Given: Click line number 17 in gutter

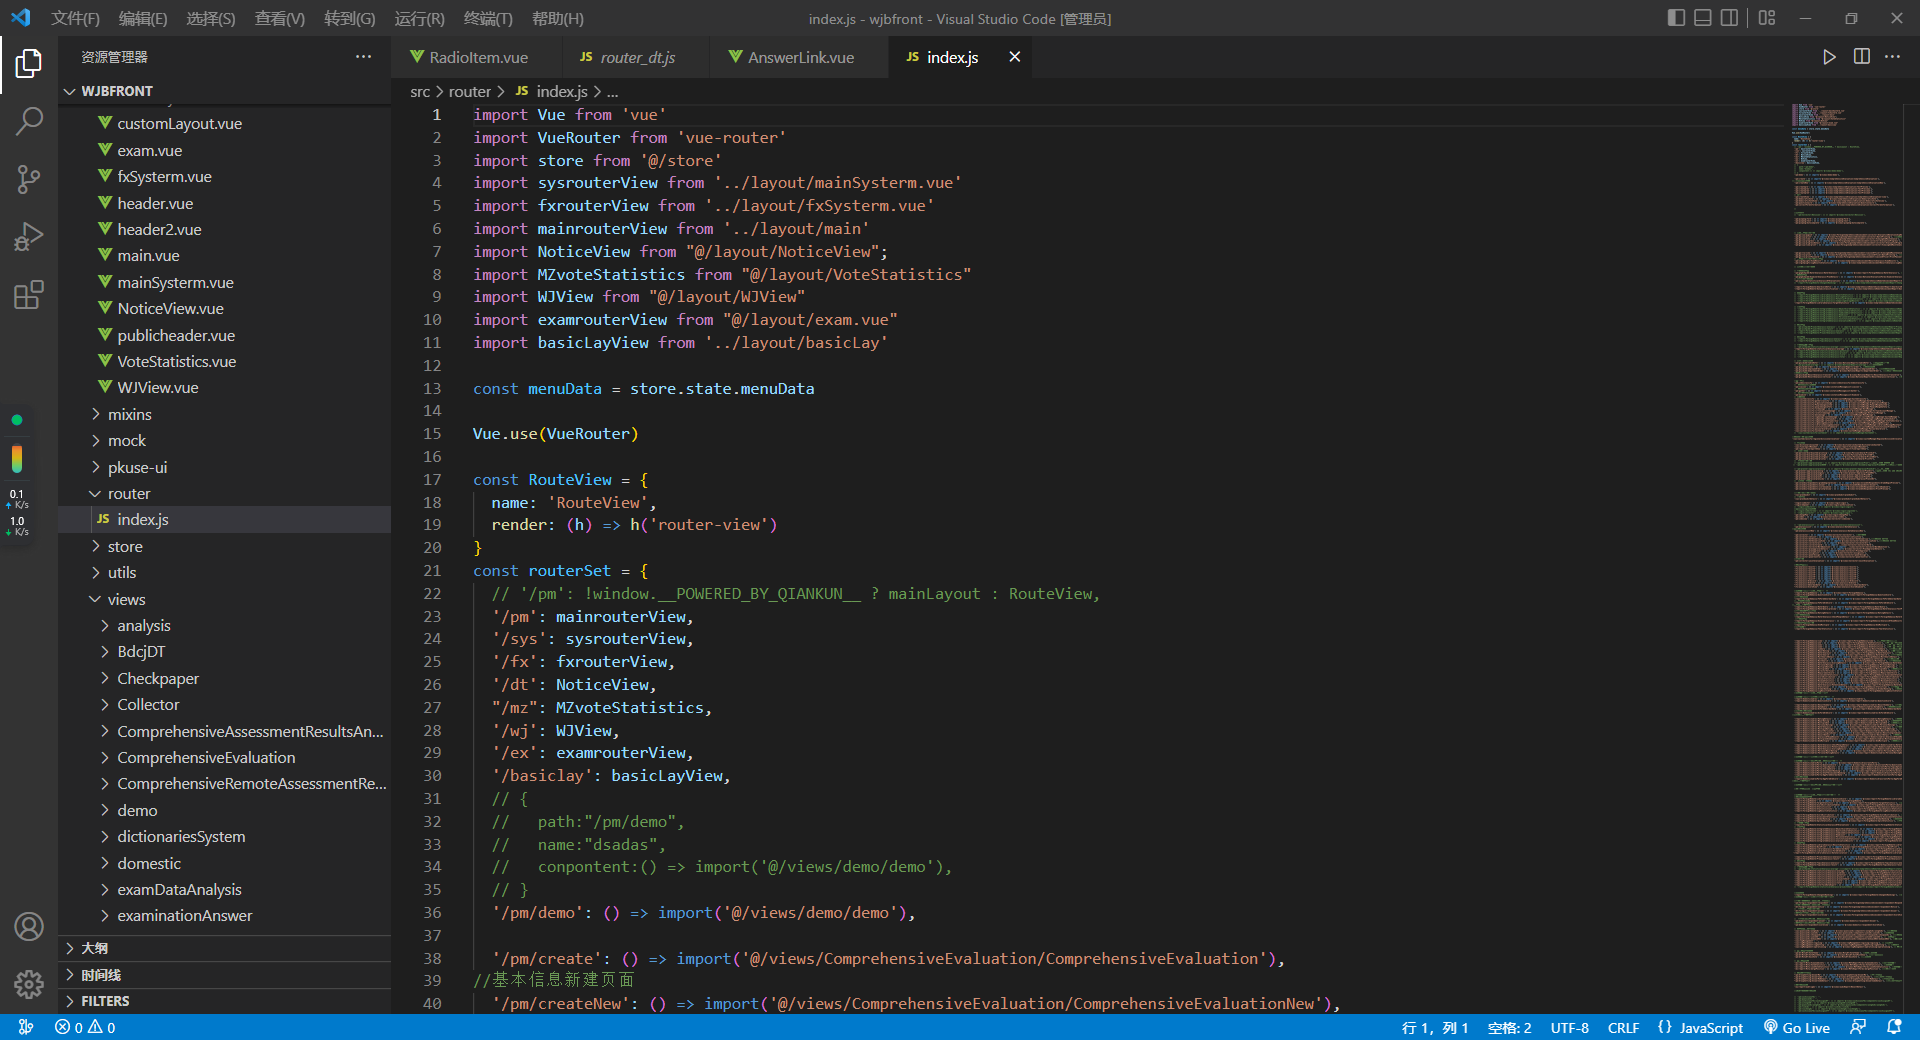Looking at the screenshot, I should coord(432,480).
